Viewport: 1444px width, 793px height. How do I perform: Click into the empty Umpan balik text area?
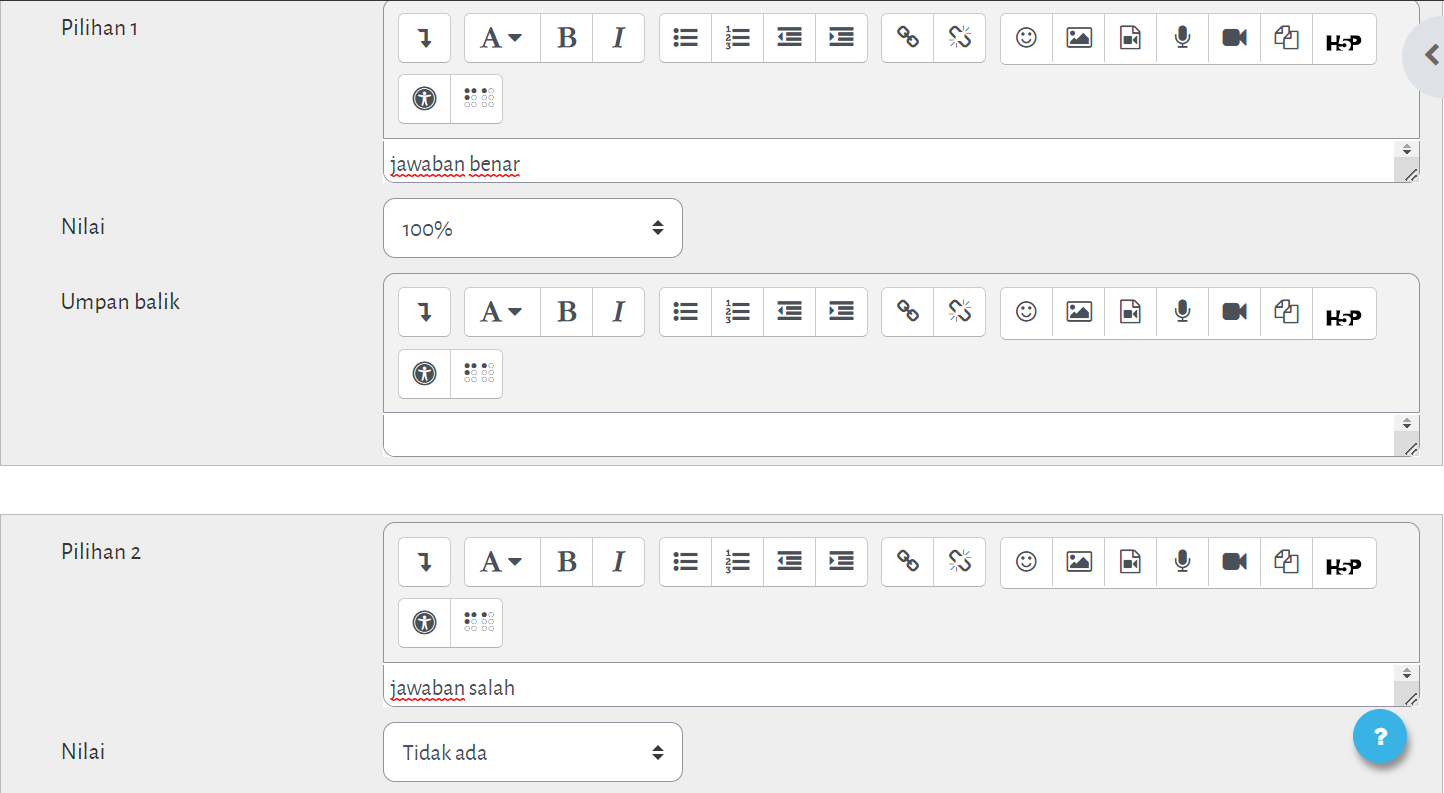887,435
